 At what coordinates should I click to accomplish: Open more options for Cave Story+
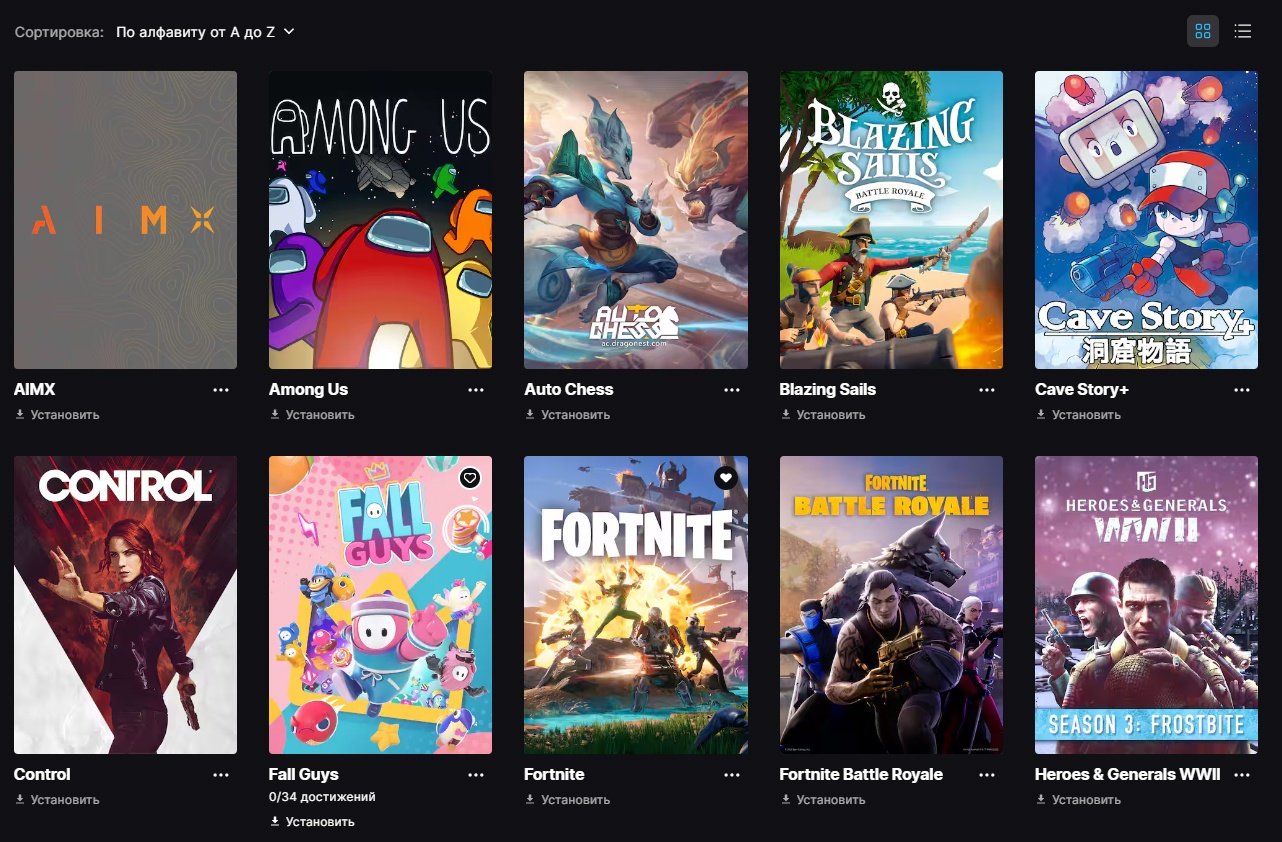coord(1242,390)
